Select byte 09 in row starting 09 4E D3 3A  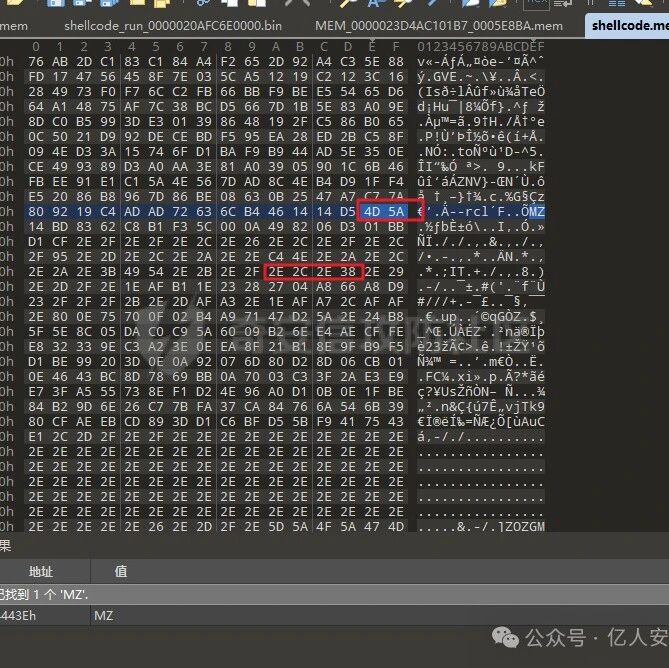[36, 152]
